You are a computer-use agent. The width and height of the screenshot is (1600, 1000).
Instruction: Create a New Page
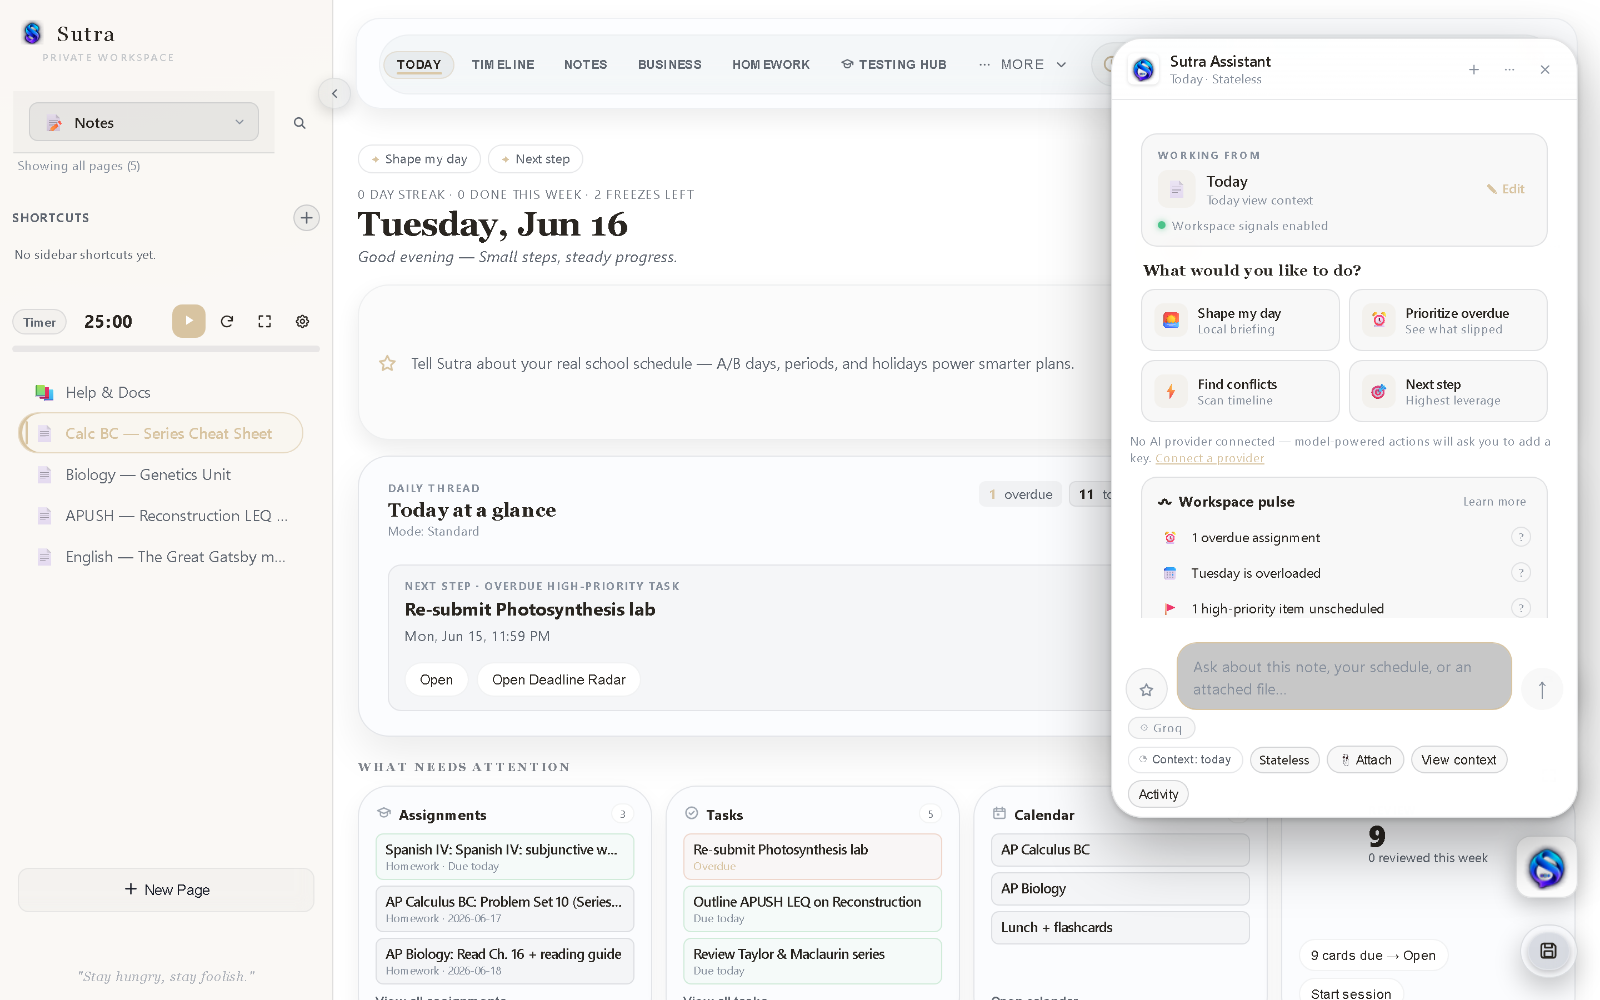pyautogui.click(x=166, y=889)
